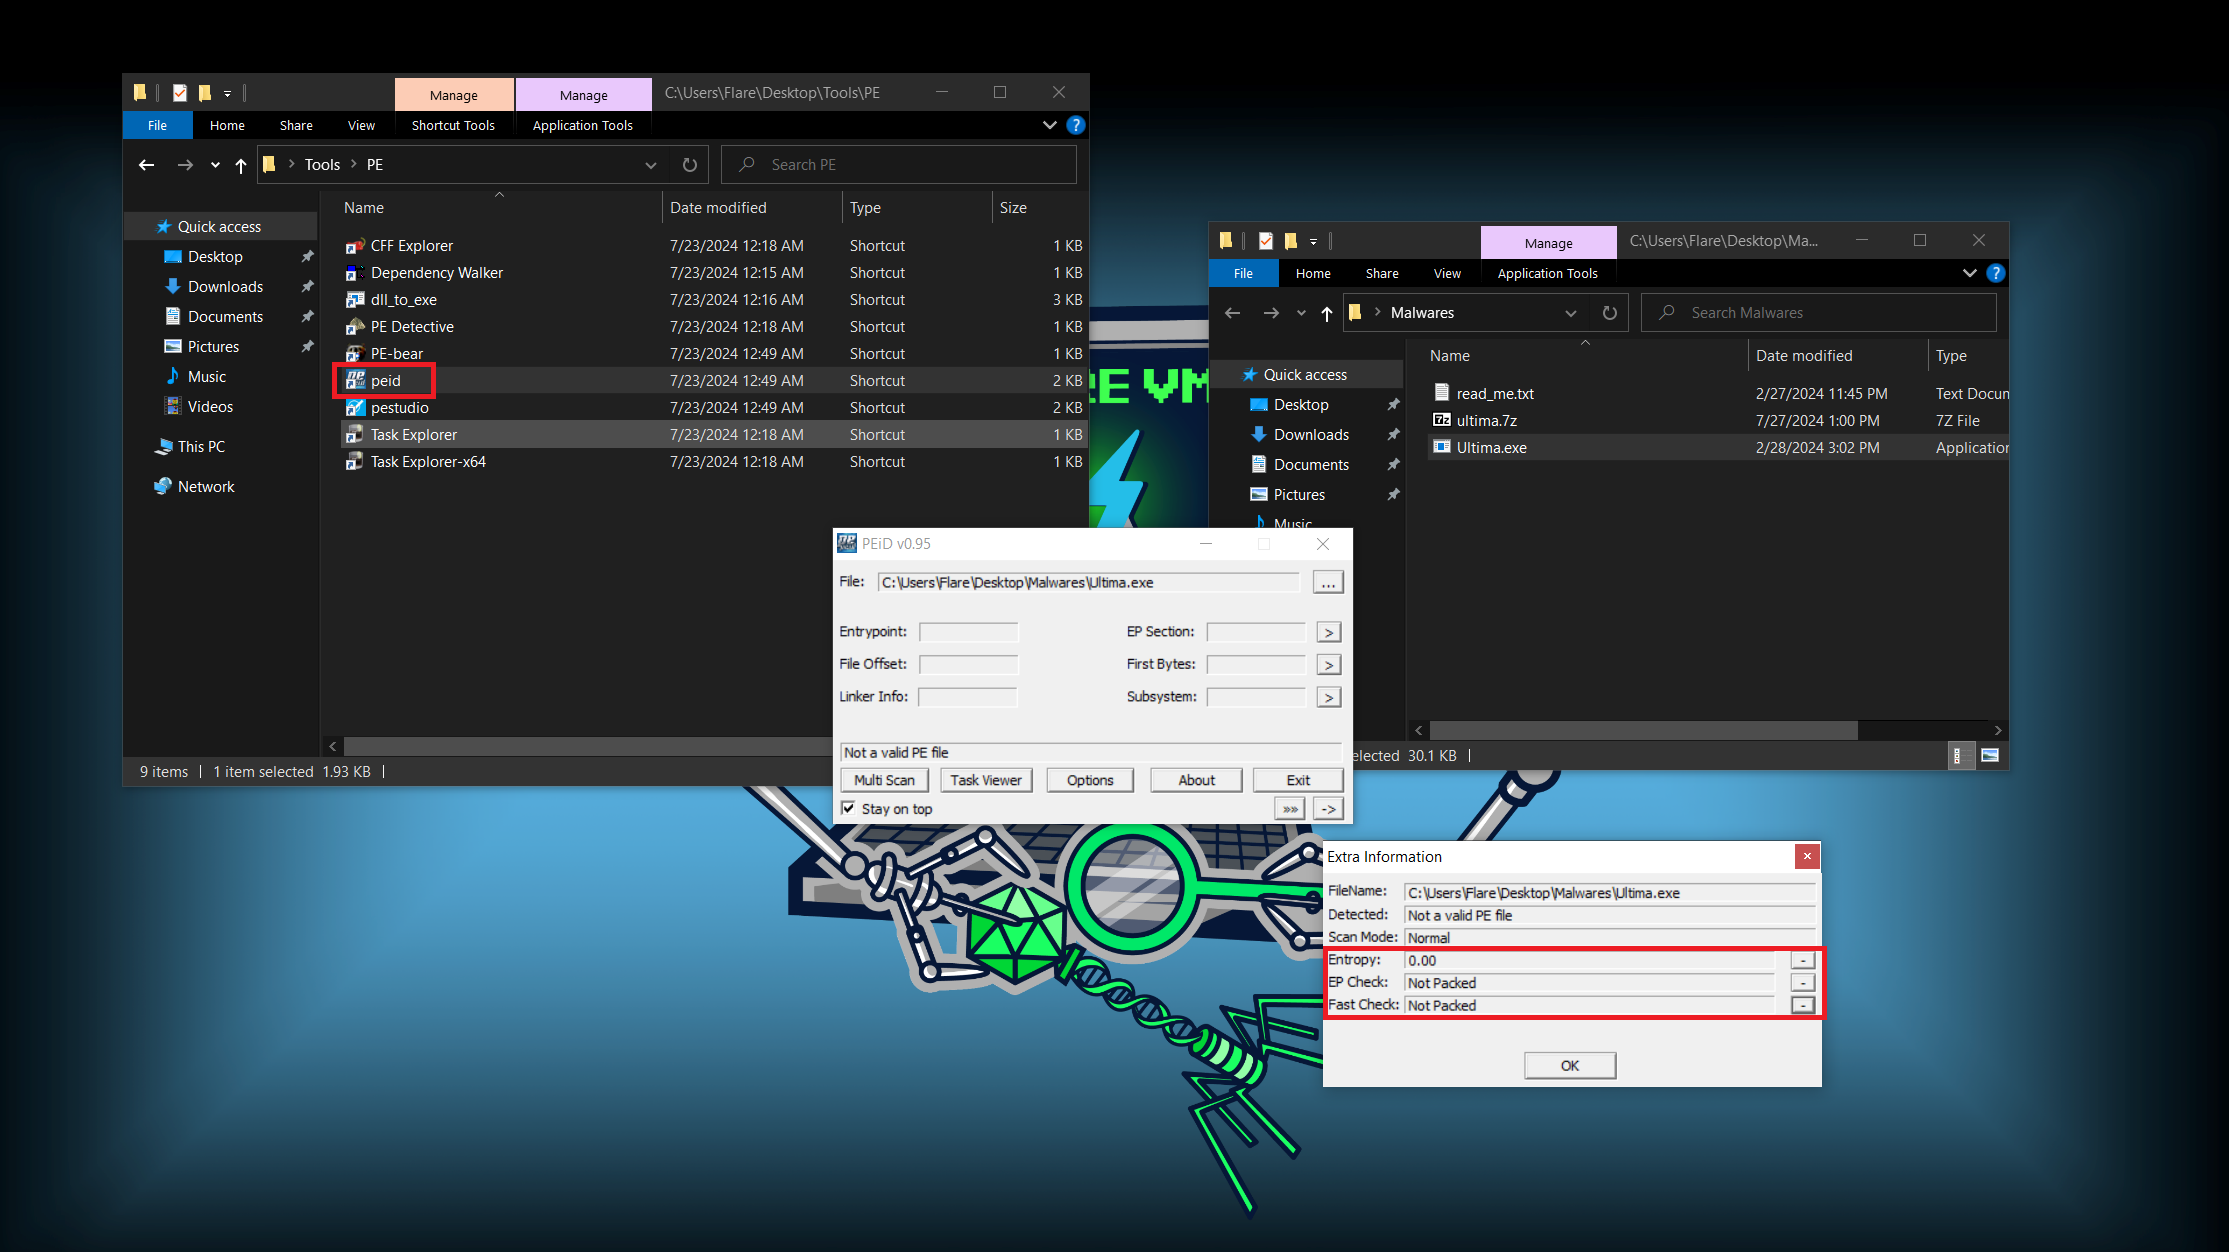Select the peid shortcut icon
The width and height of the screenshot is (2229, 1252).
tap(355, 381)
